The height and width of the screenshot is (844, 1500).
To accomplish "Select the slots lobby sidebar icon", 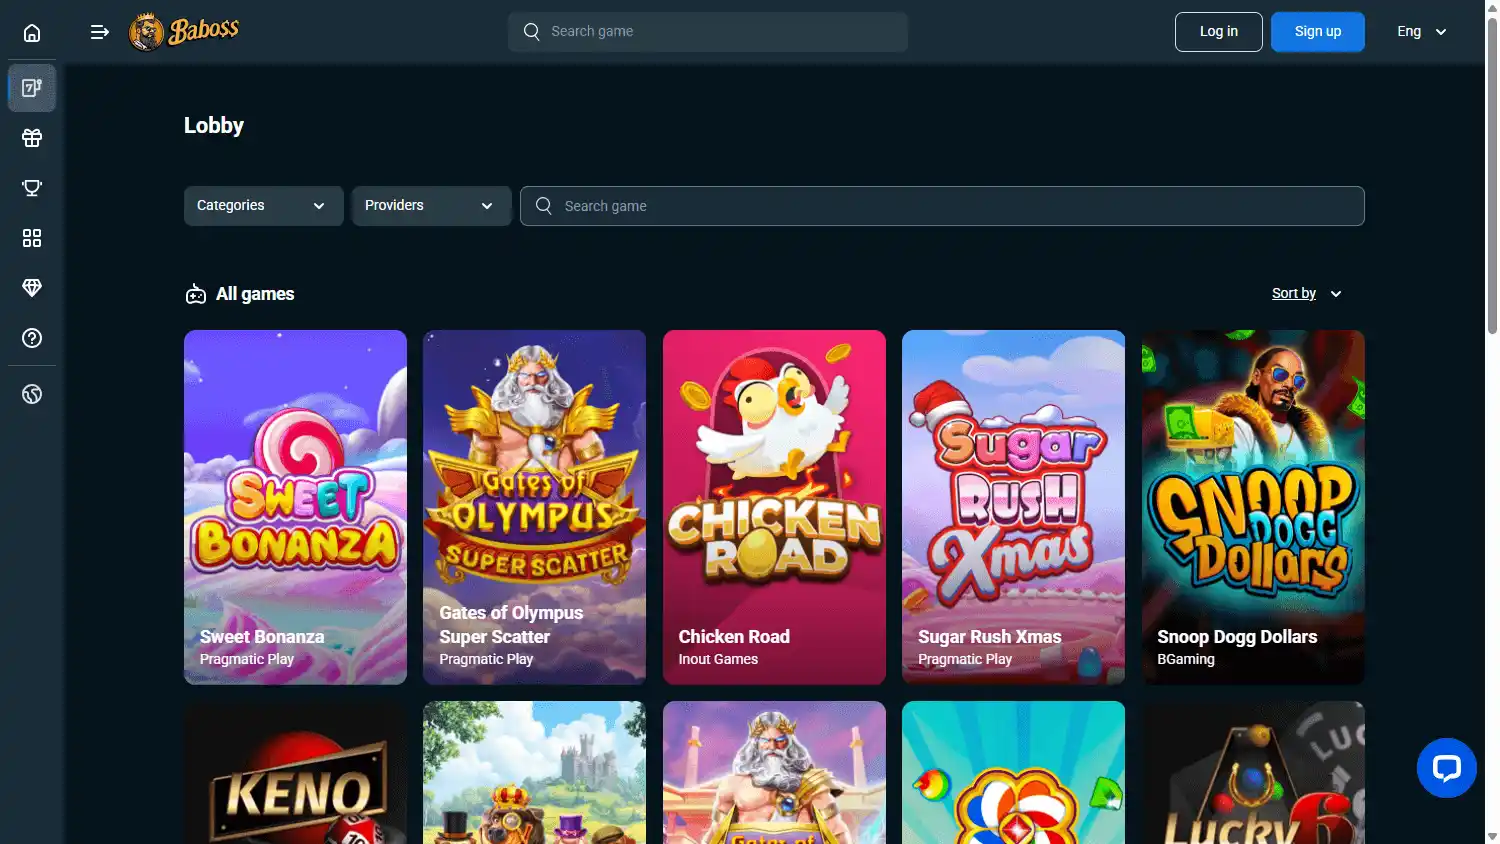I will click(x=32, y=88).
